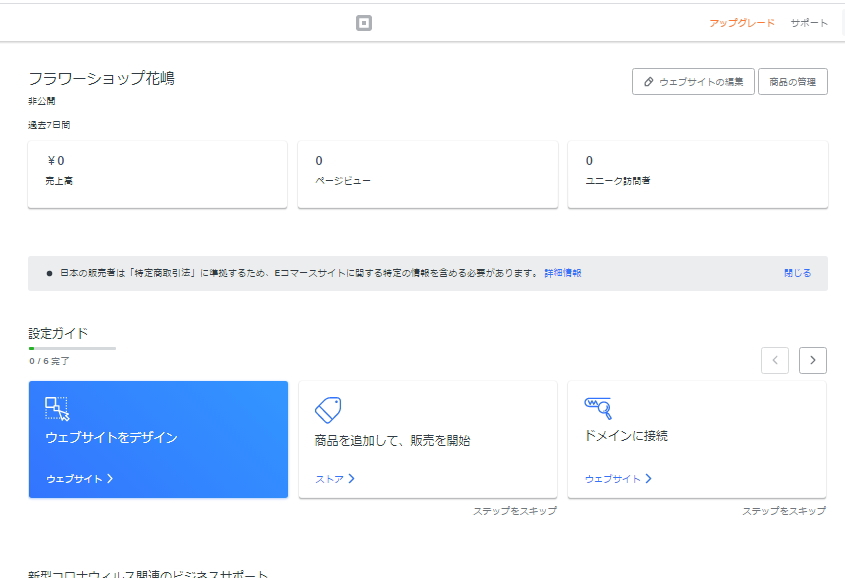Click the right arrow to advance the setup guide
The image size is (845, 578).
coord(812,360)
